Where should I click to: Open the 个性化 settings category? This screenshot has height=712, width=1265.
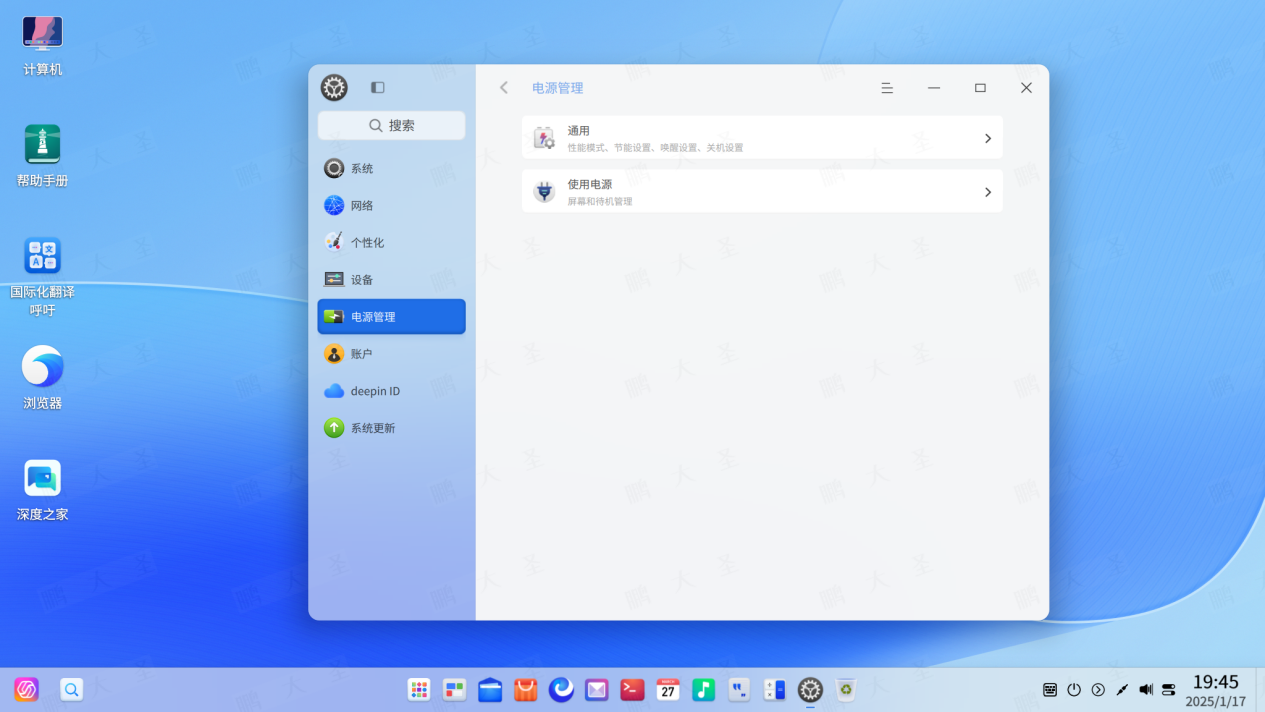pyautogui.click(x=391, y=242)
